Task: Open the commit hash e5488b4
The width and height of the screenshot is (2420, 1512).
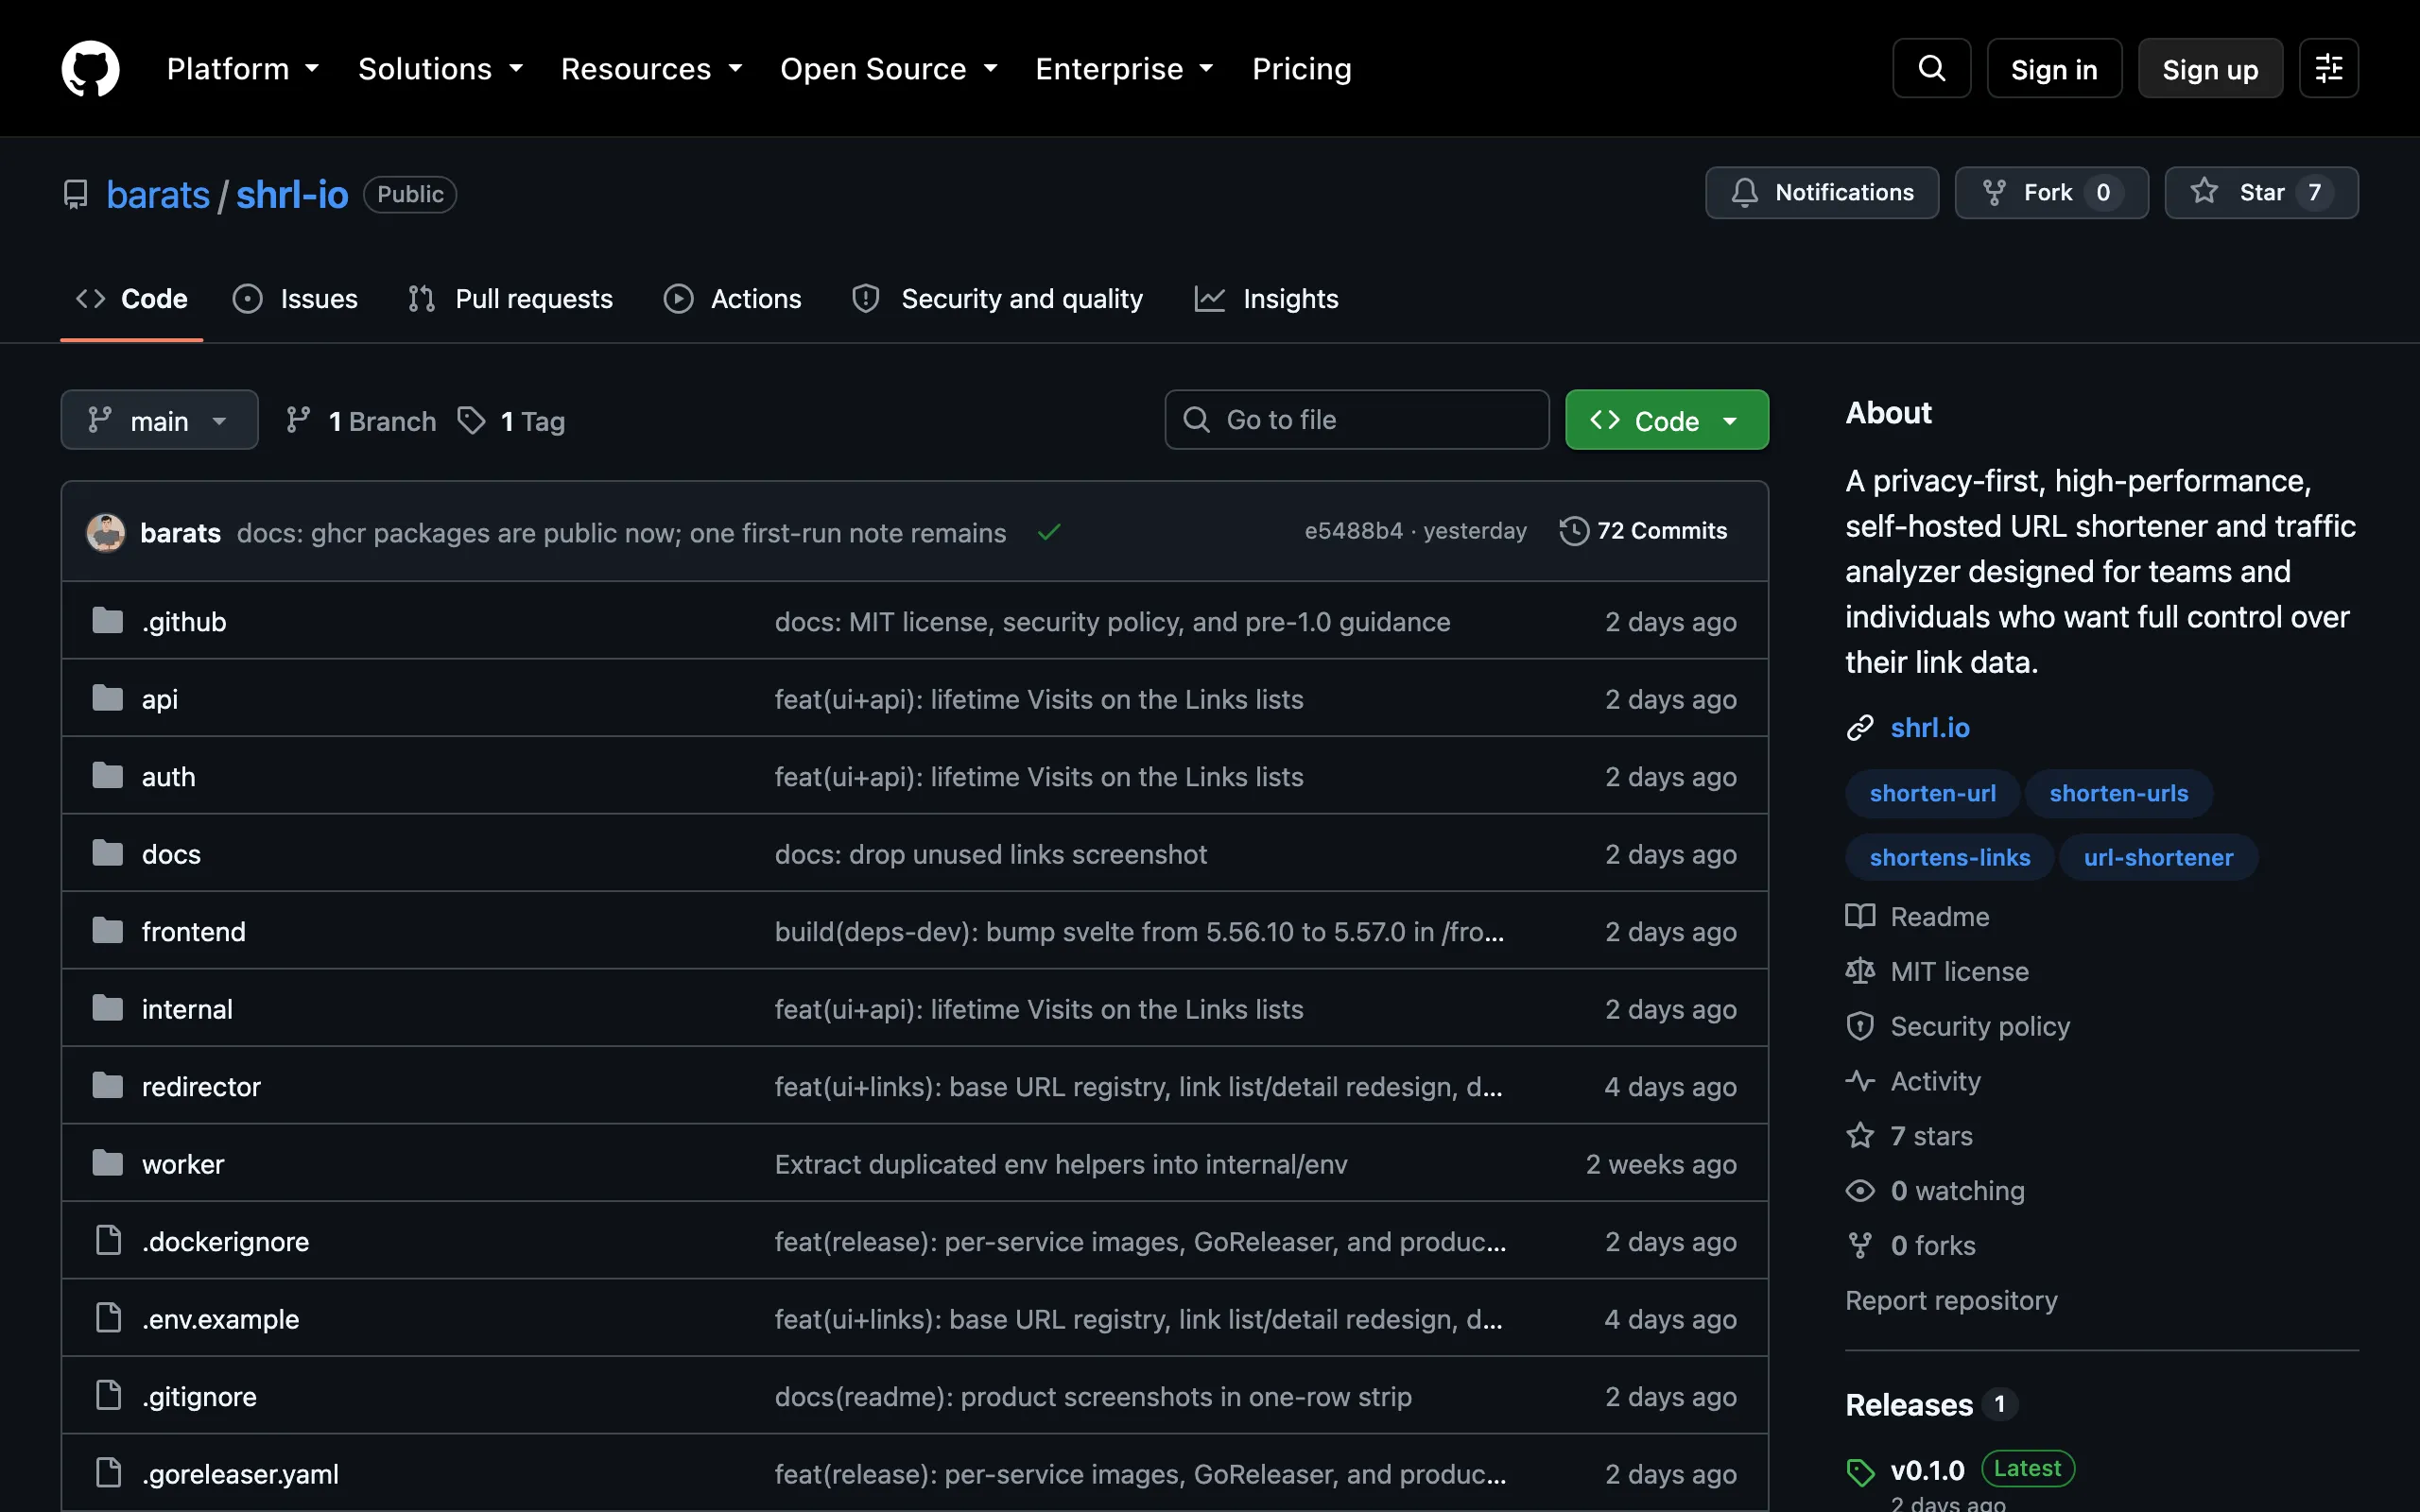Action: click(1353, 531)
